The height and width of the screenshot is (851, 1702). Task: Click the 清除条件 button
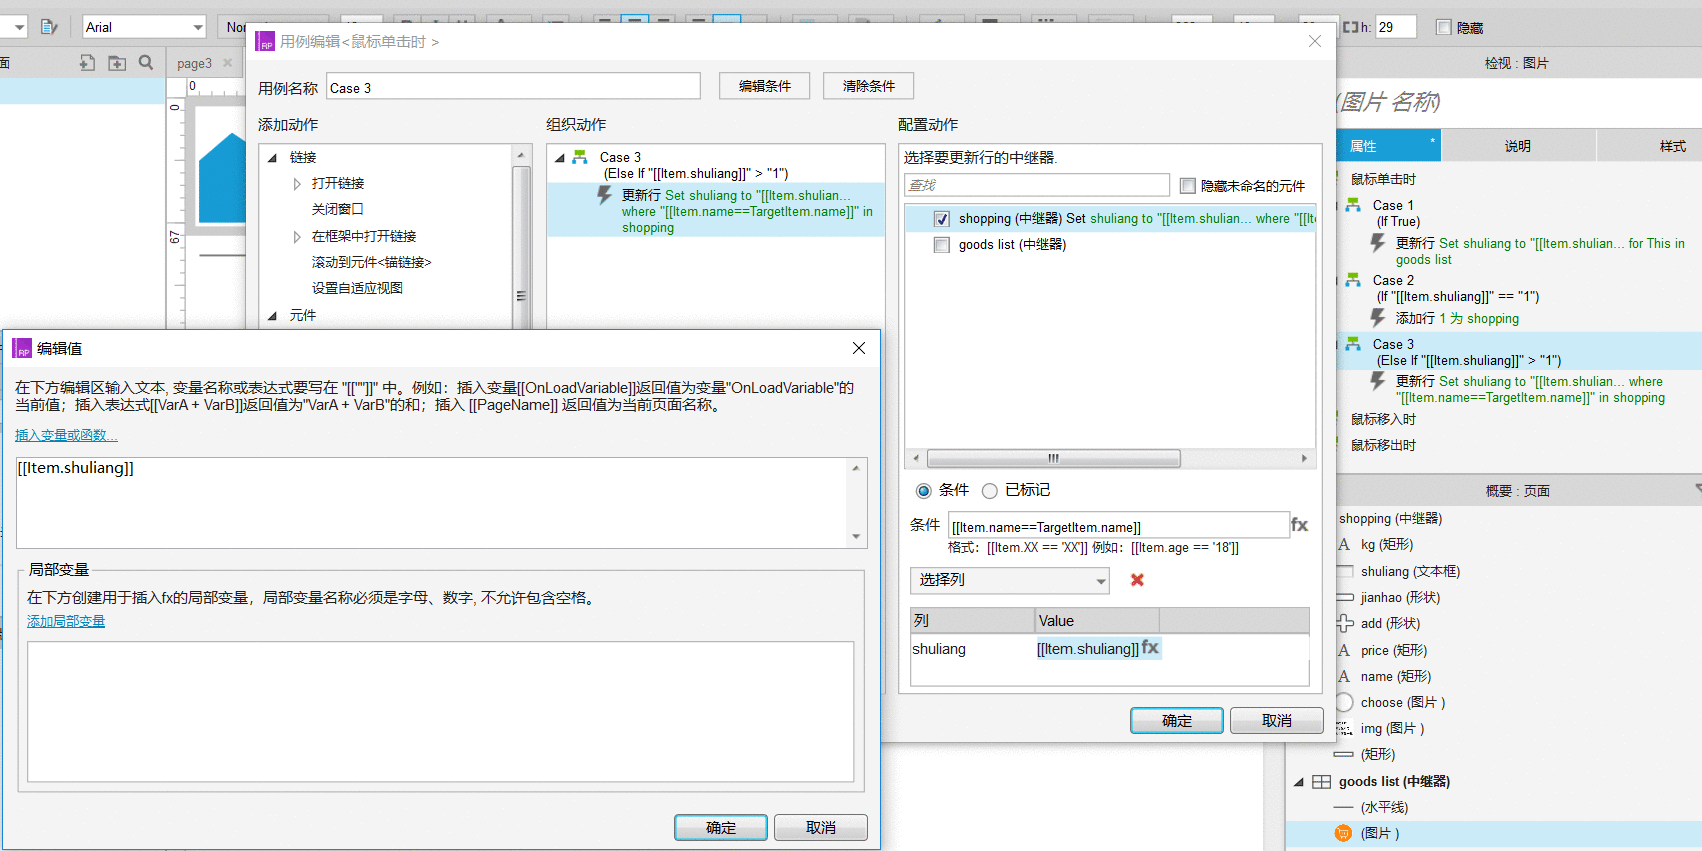coord(869,86)
